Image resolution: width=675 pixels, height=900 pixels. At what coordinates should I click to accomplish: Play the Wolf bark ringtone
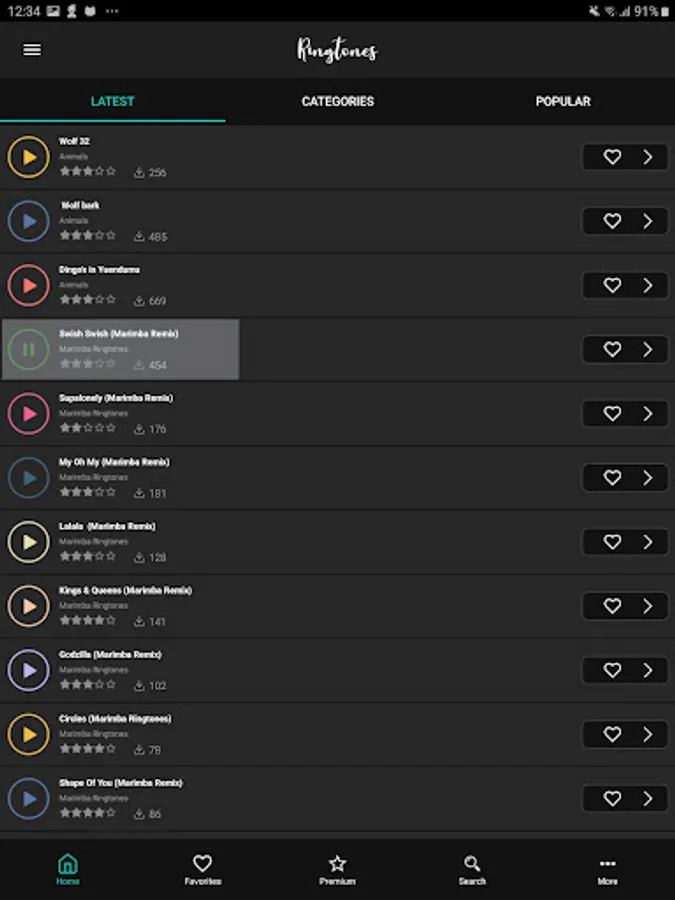[x=29, y=221]
